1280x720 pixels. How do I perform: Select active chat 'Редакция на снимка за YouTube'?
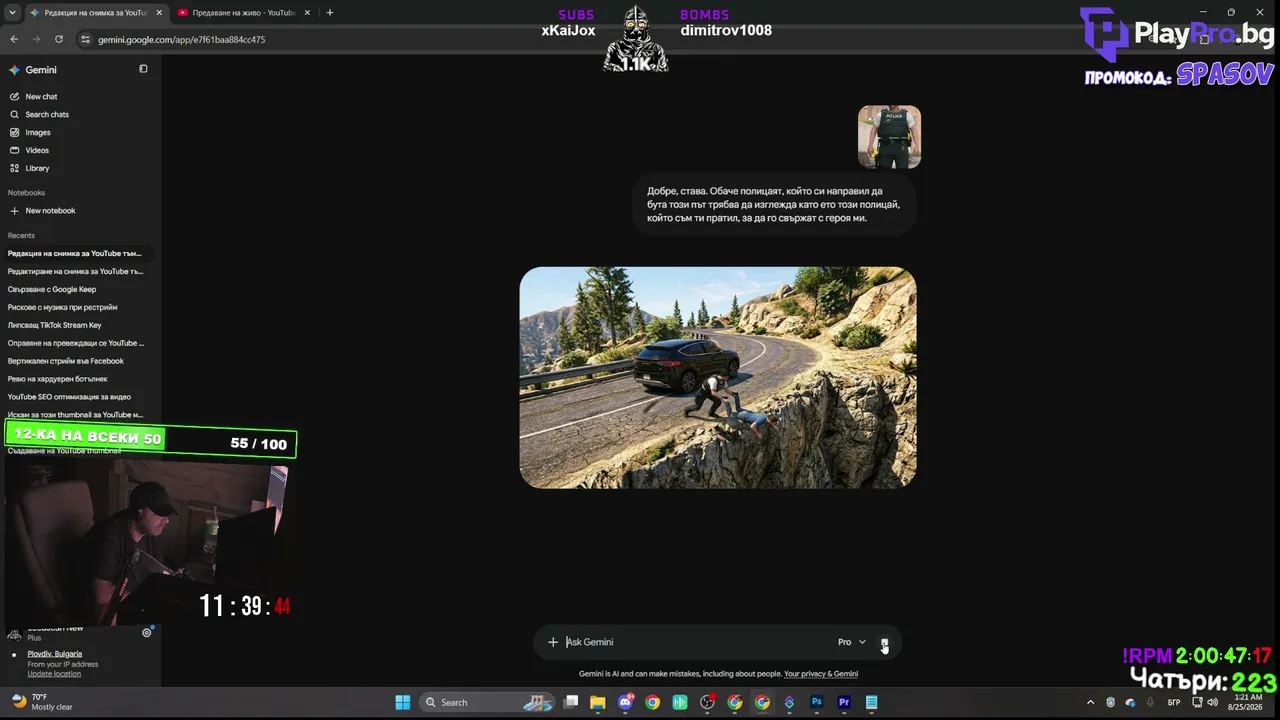[76, 254]
